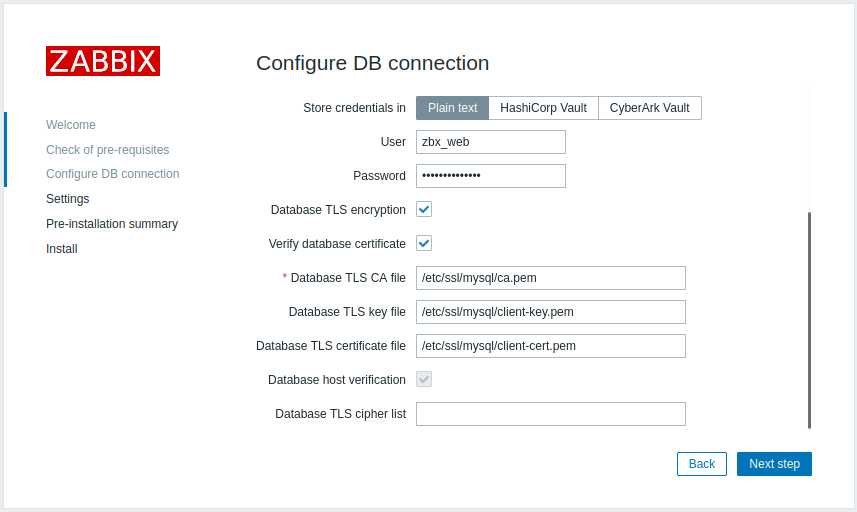Select Install step in sidebar
Viewport: 857px width, 512px height.
[62, 249]
